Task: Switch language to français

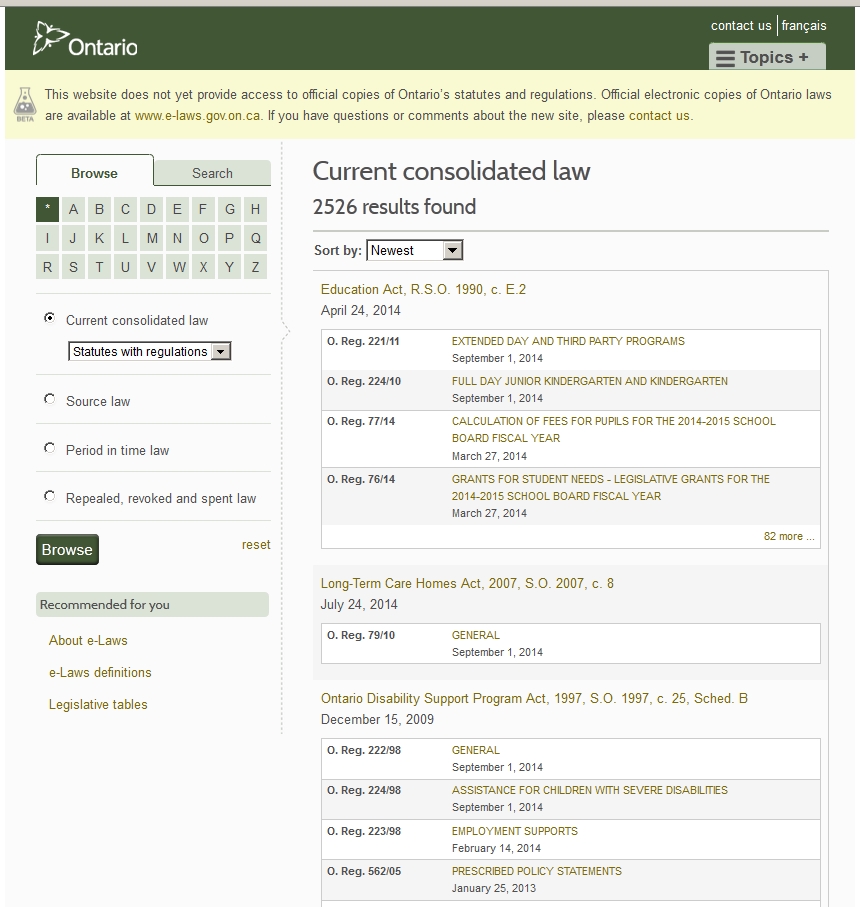Action: pos(804,25)
